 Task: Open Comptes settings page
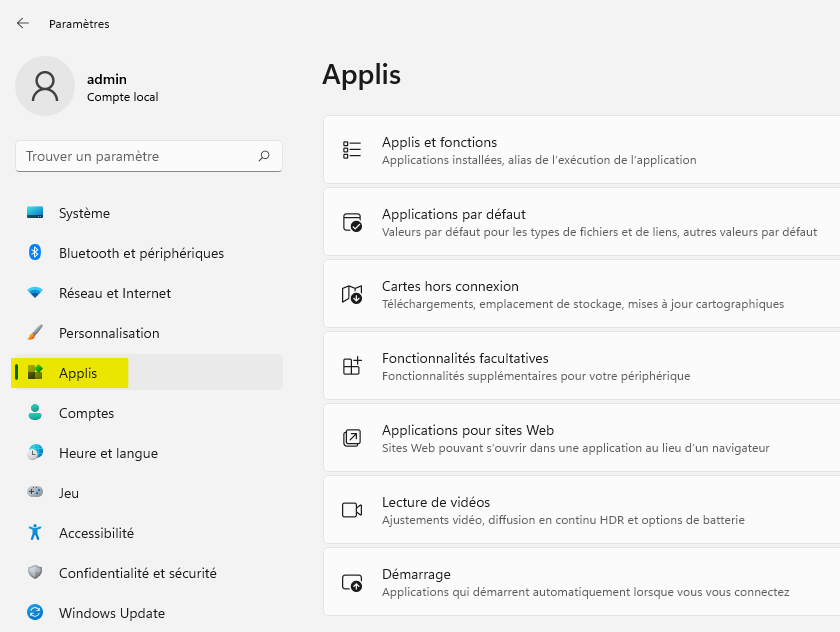coord(86,413)
